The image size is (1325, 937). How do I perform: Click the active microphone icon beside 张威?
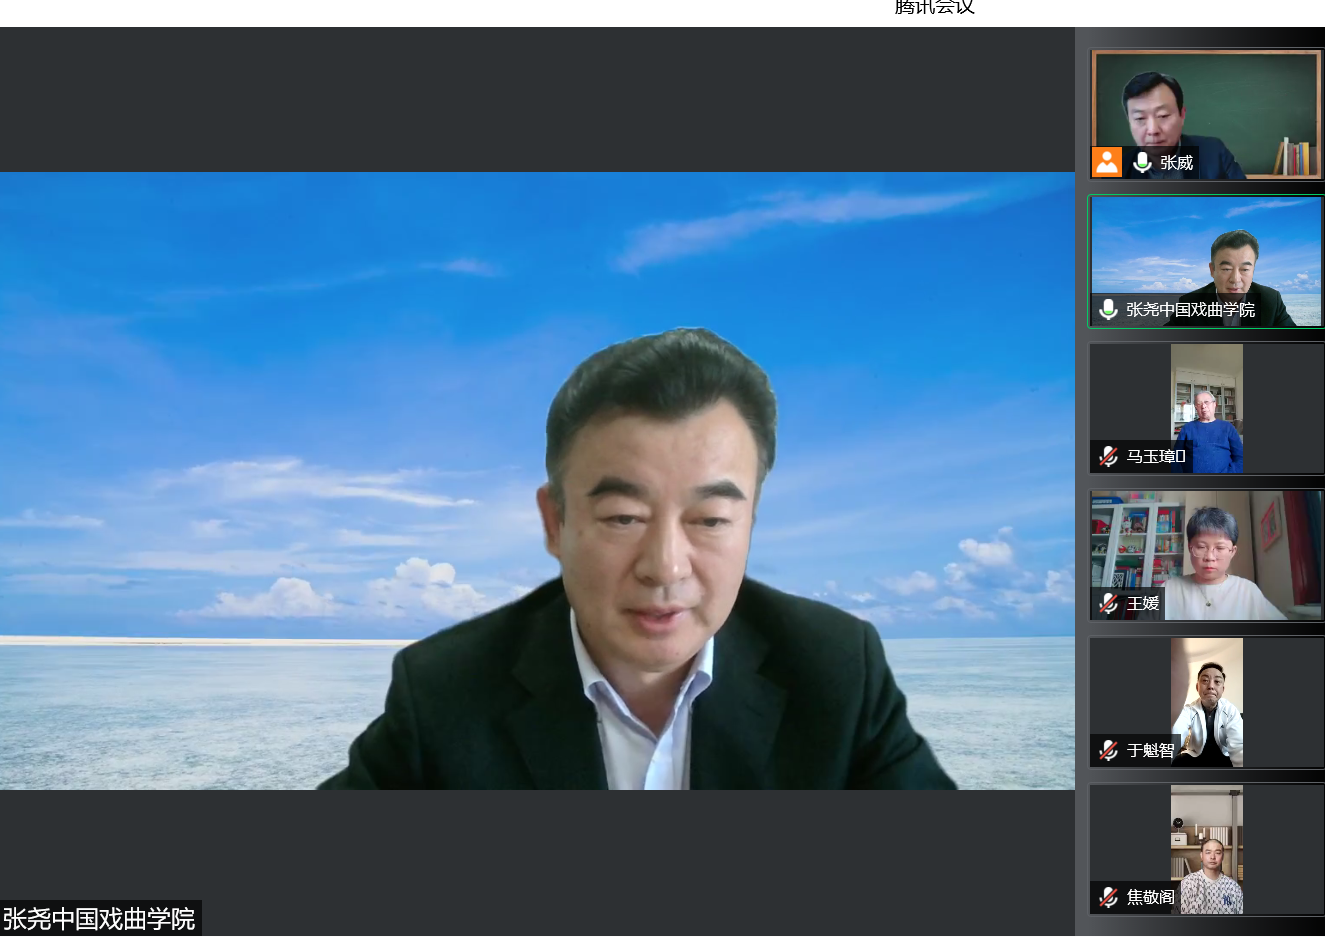[x=1141, y=162]
